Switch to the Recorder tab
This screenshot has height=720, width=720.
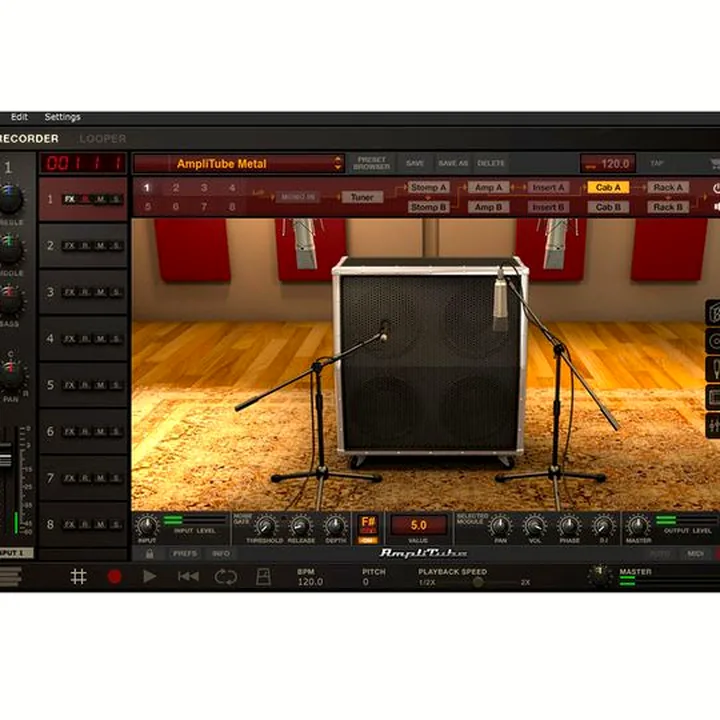tap(29, 139)
